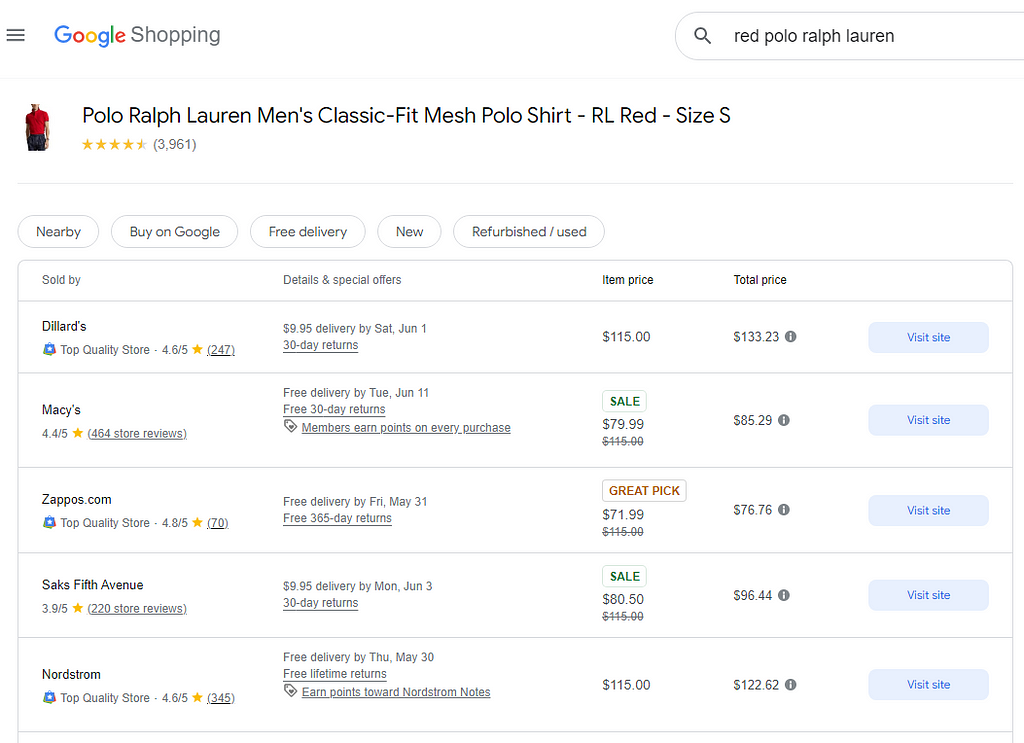
Task: Click Details & special offers header
Action: coord(342,280)
